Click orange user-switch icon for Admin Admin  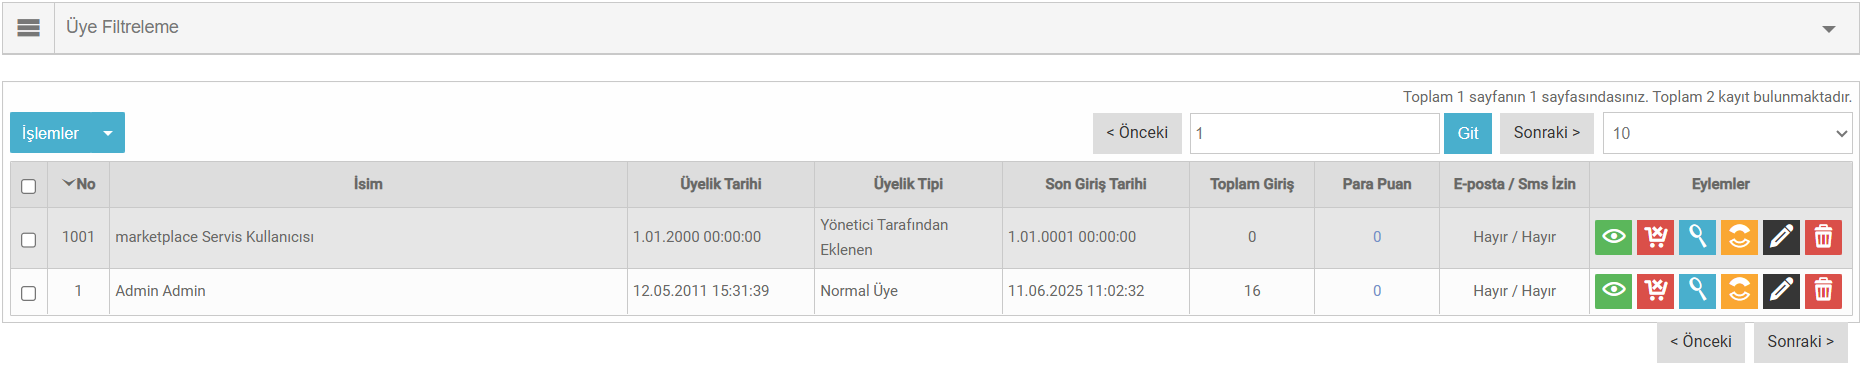coord(1739,291)
